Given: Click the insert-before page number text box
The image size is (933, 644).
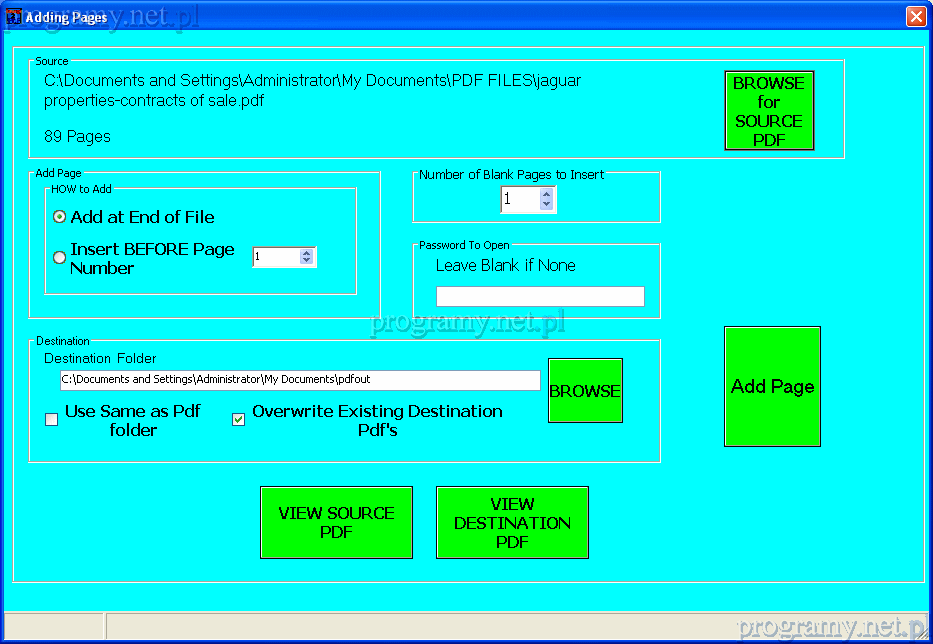Looking at the screenshot, I should pos(275,257).
